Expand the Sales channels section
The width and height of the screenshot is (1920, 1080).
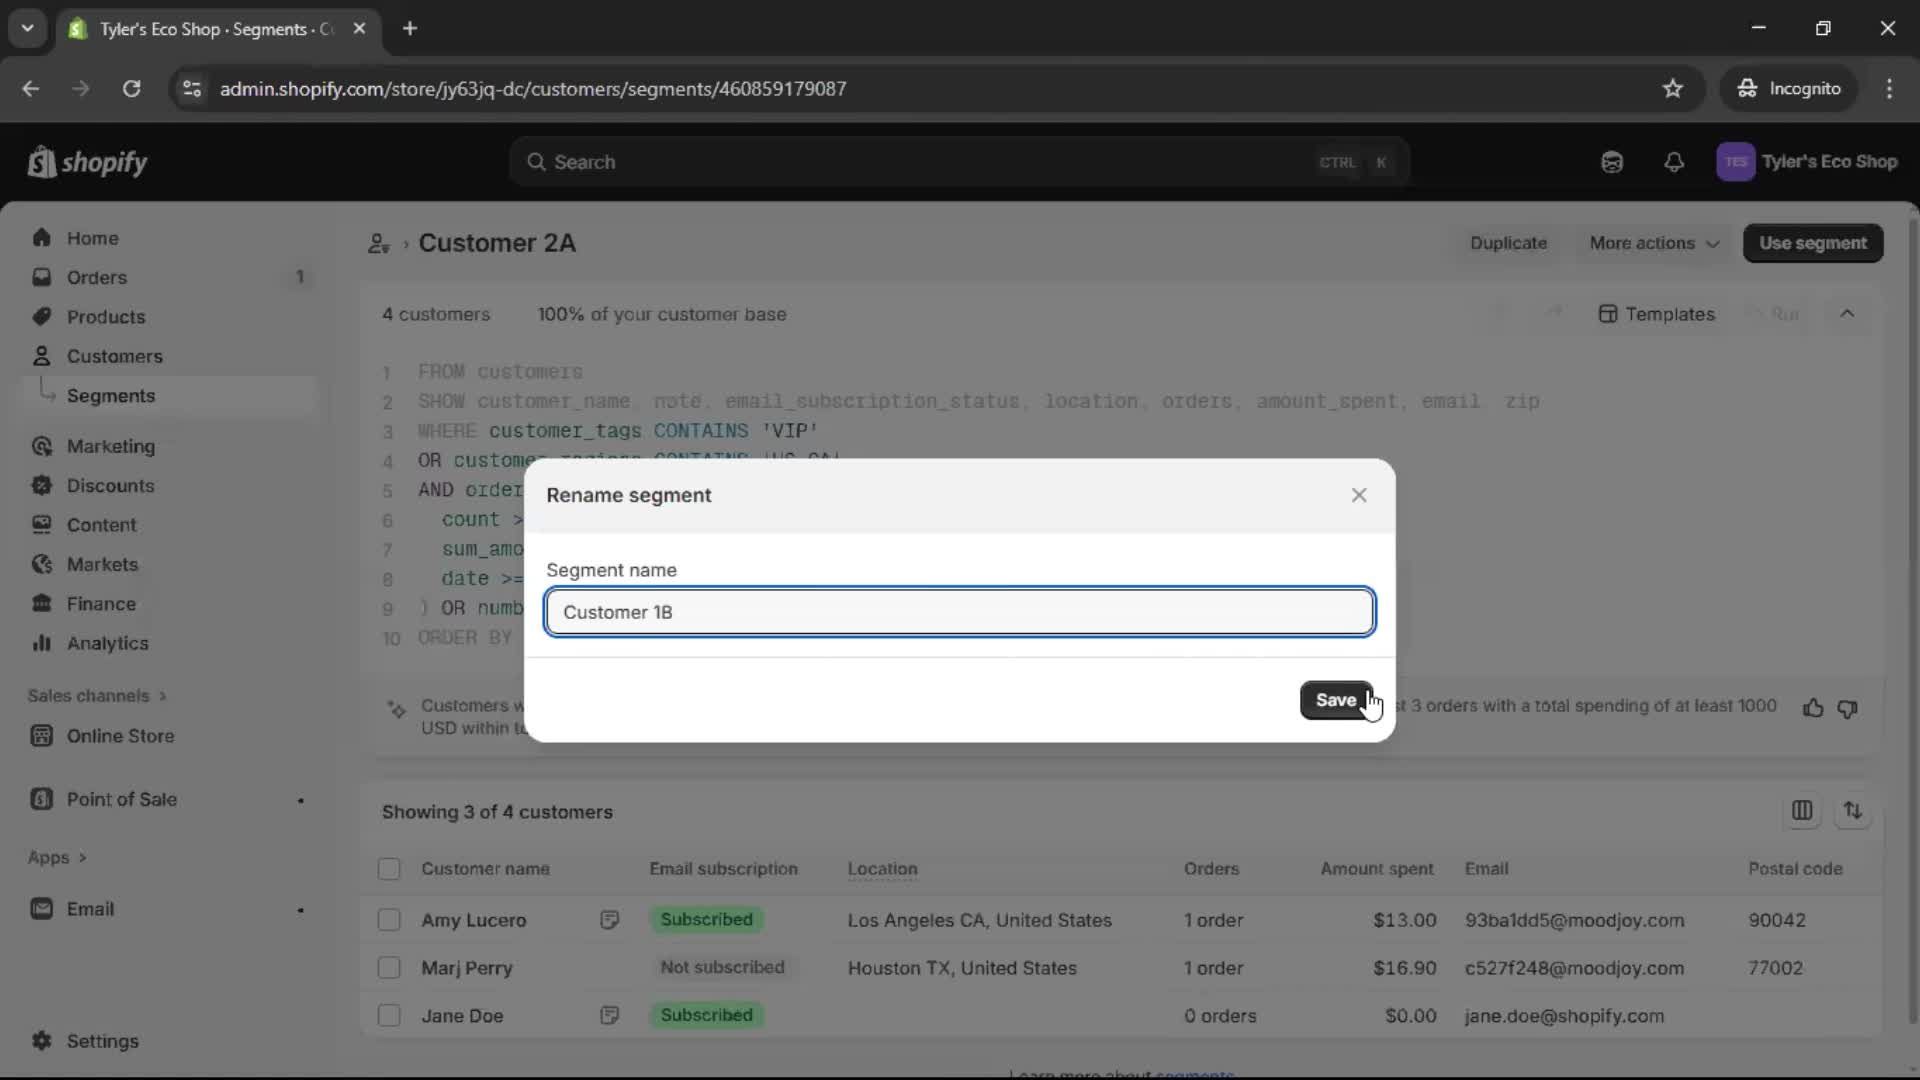(x=97, y=696)
